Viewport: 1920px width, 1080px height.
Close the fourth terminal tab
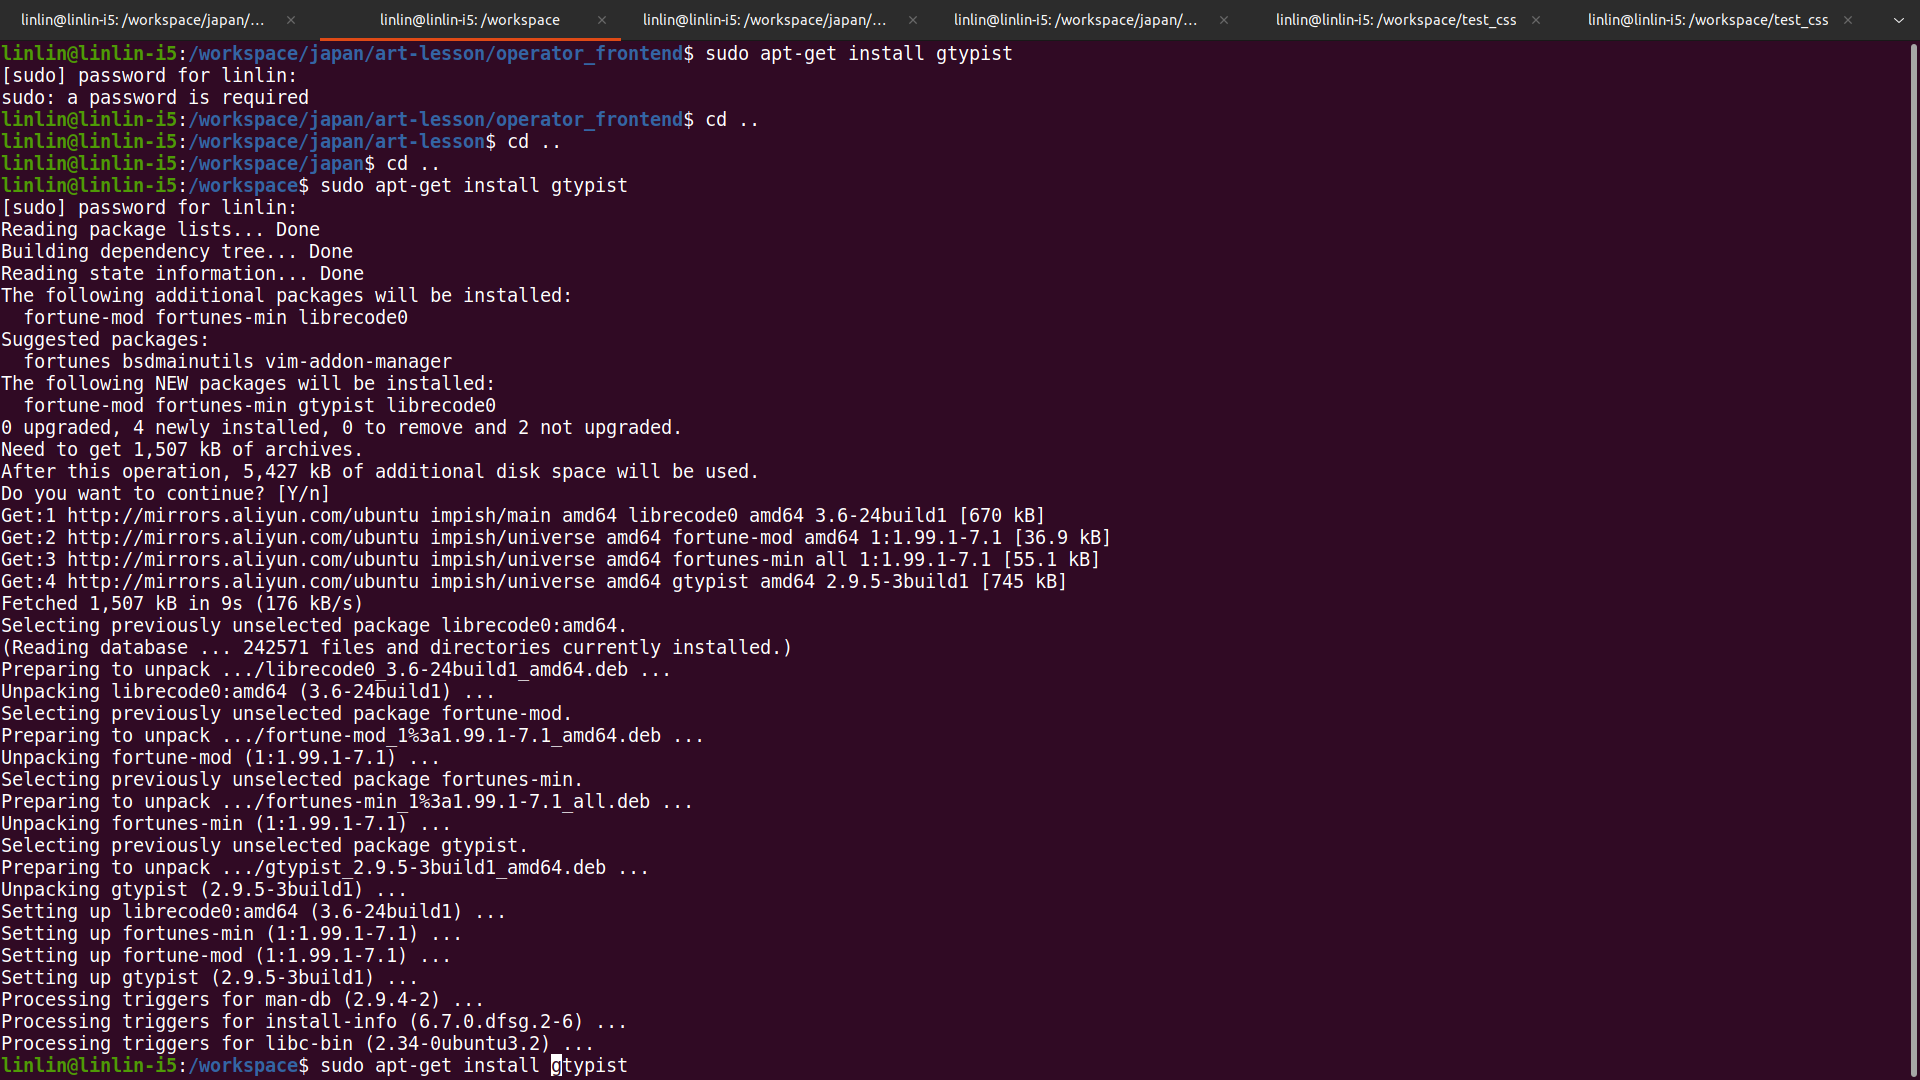tap(1223, 20)
